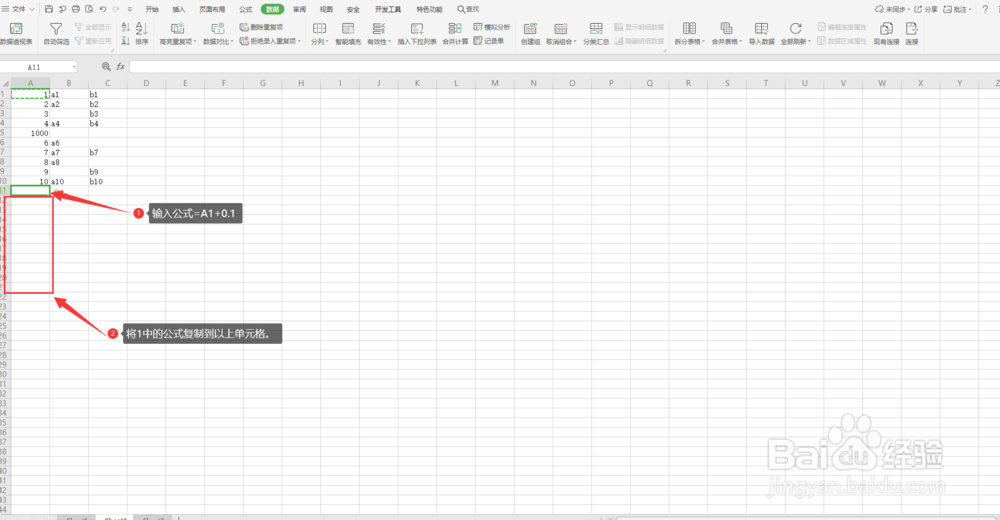Click the 隐藏明细数据 Hide Detail button
Image resolution: width=1000 pixels, height=520 pixels.
click(639, 41)
